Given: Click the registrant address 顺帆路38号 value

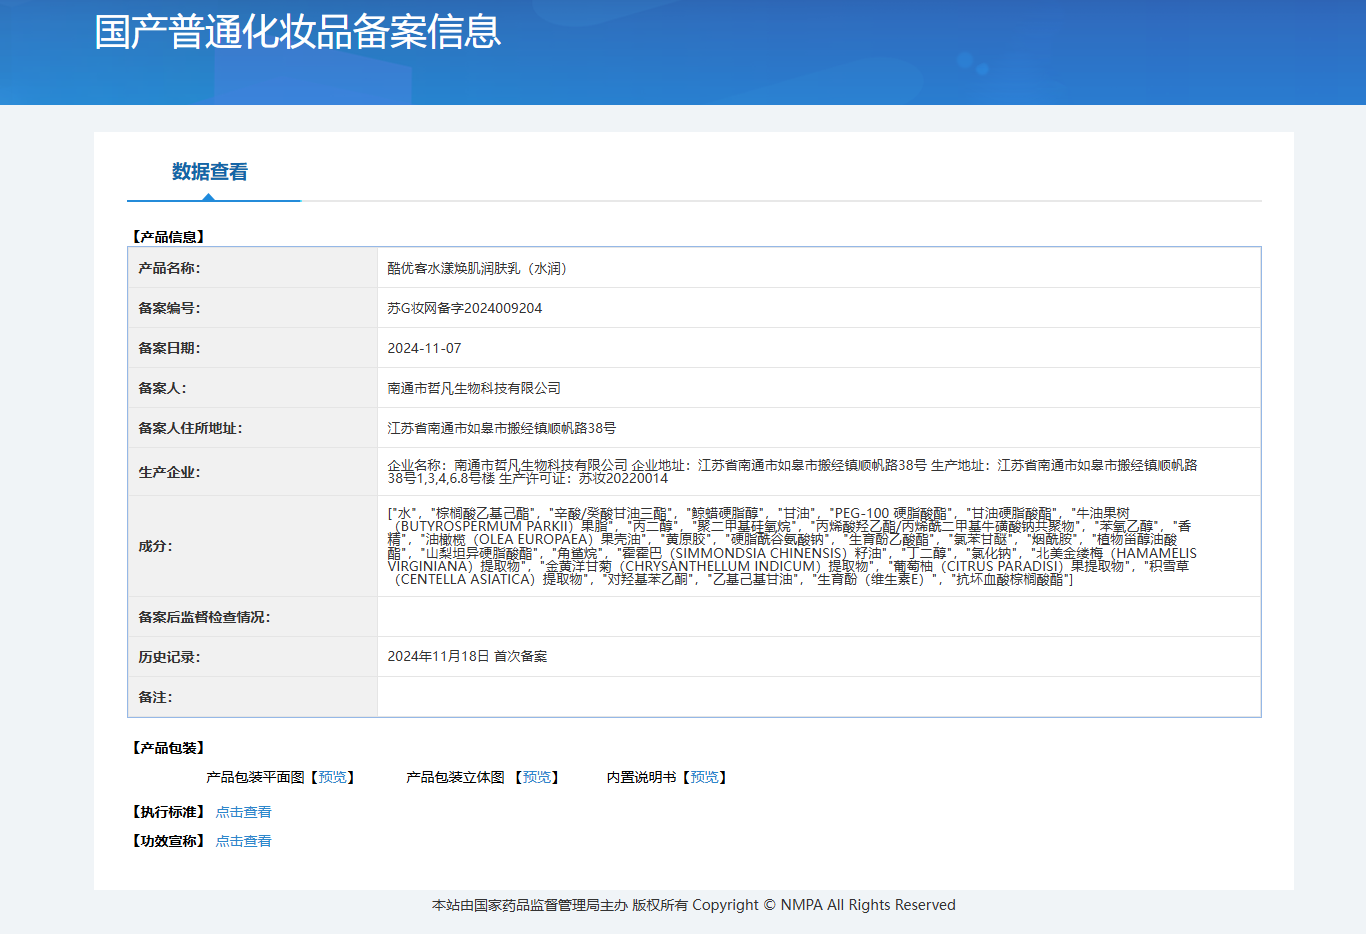Looking at the screenshot, I should pos(501,428).
